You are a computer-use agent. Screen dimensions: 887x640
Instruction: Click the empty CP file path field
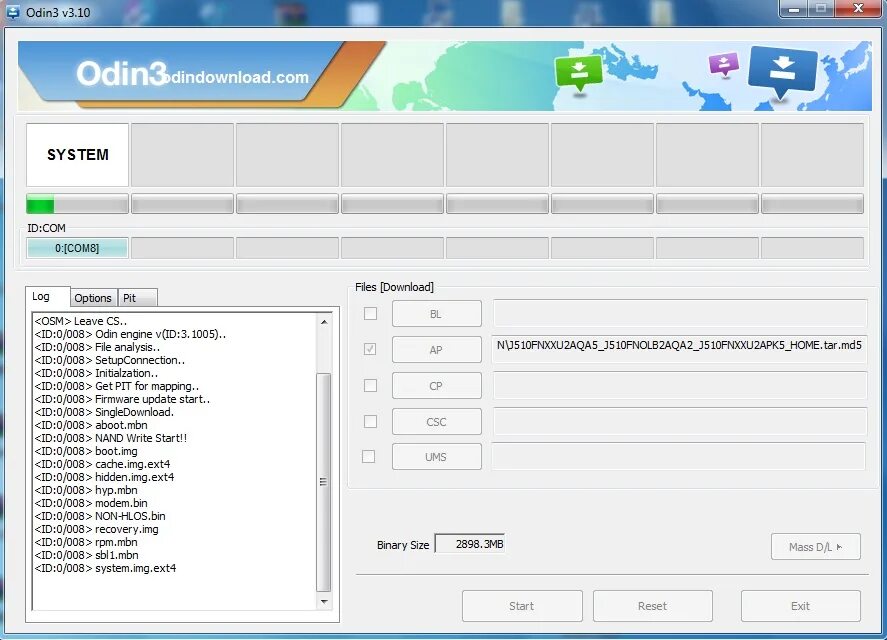[x=680, y=385]
